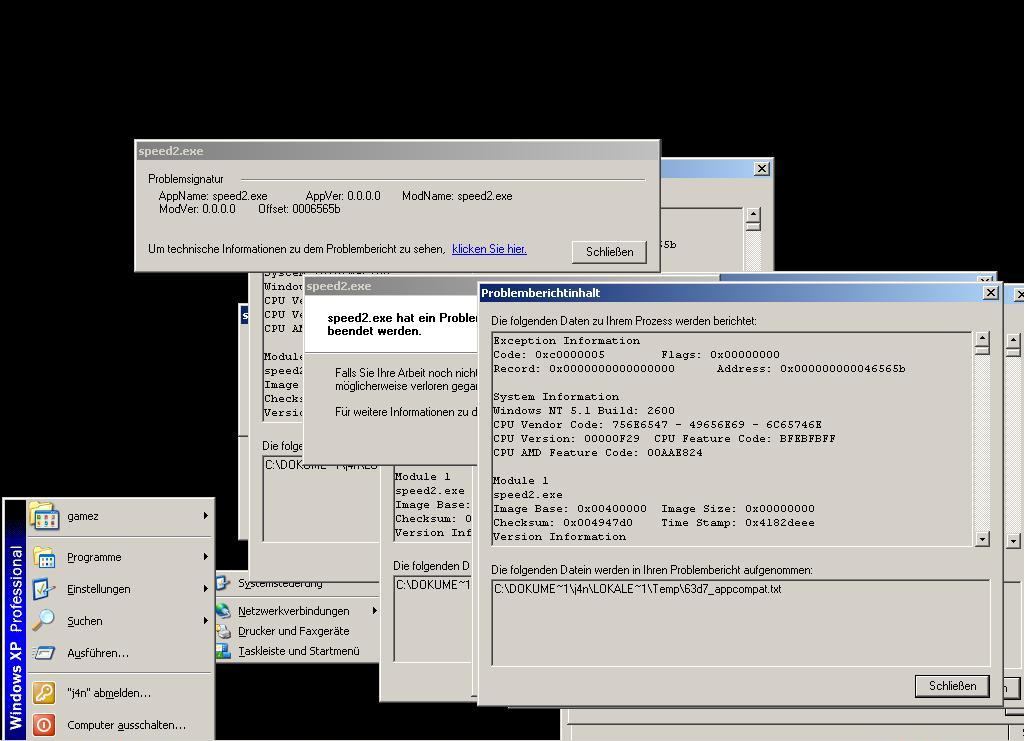The width and height of the screenshot is (1025, 741).
Task: Expand Programme submenu arrow
Action: point(205,557)
